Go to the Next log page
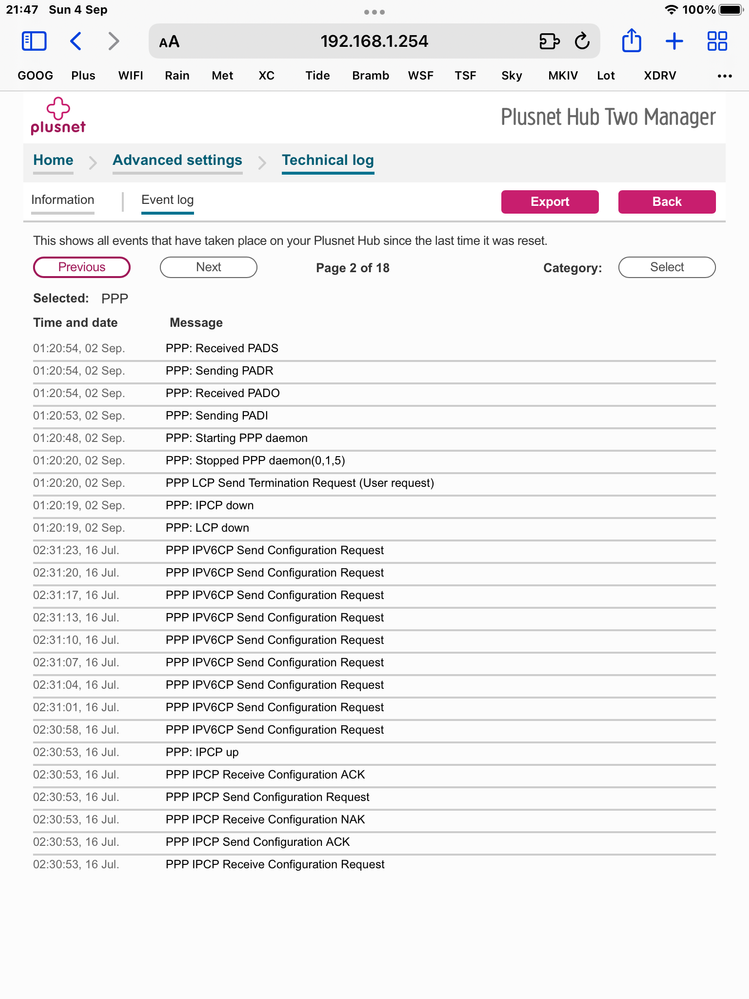 click(x=208, y=267)
